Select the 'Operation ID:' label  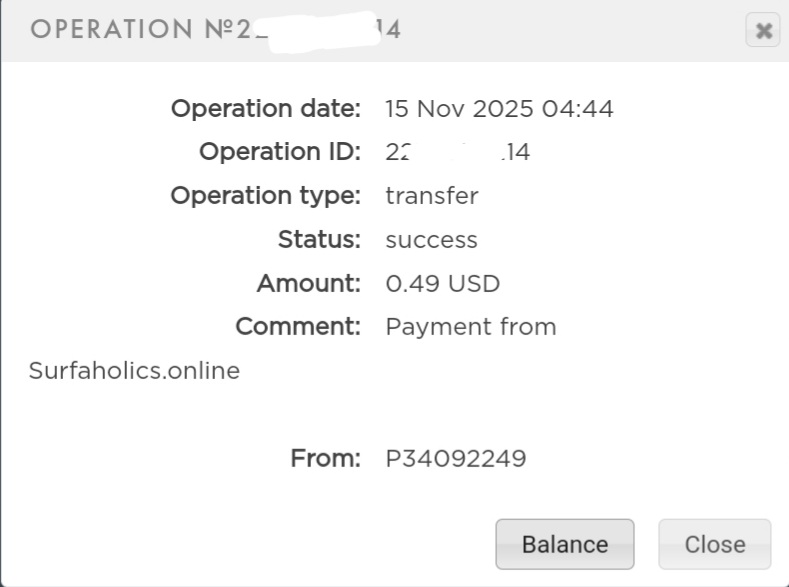(x=279, y=153)
